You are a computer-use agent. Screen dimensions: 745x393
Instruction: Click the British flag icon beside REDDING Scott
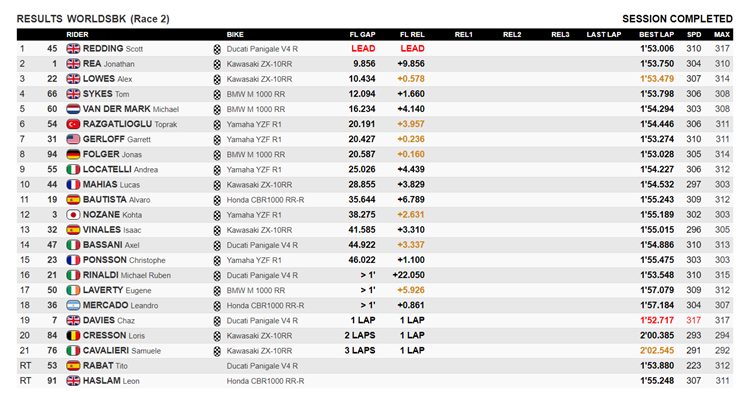coord(73,48)
